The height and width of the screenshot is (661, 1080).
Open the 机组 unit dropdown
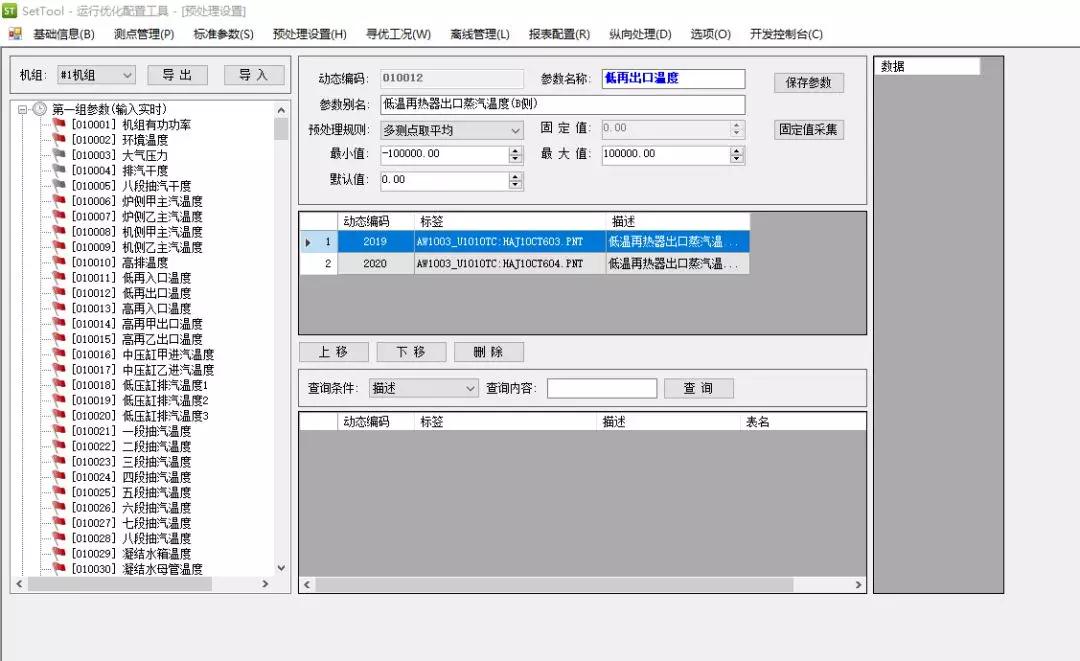[127, 75]
